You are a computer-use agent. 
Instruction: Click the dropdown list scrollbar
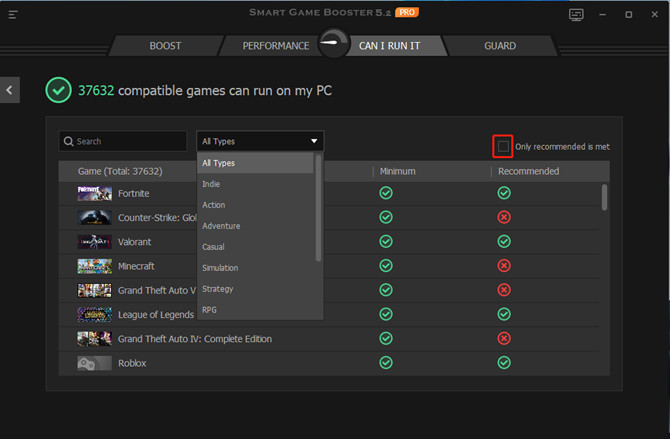click(318, 208)
